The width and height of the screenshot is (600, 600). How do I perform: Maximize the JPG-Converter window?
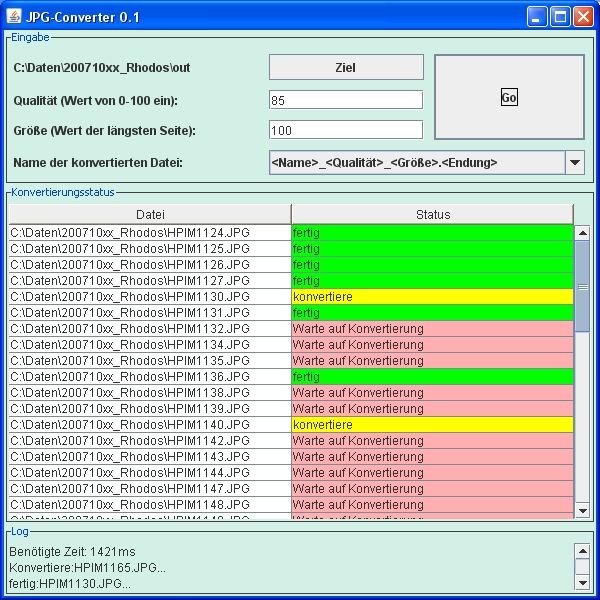click(x=560, y=16)
